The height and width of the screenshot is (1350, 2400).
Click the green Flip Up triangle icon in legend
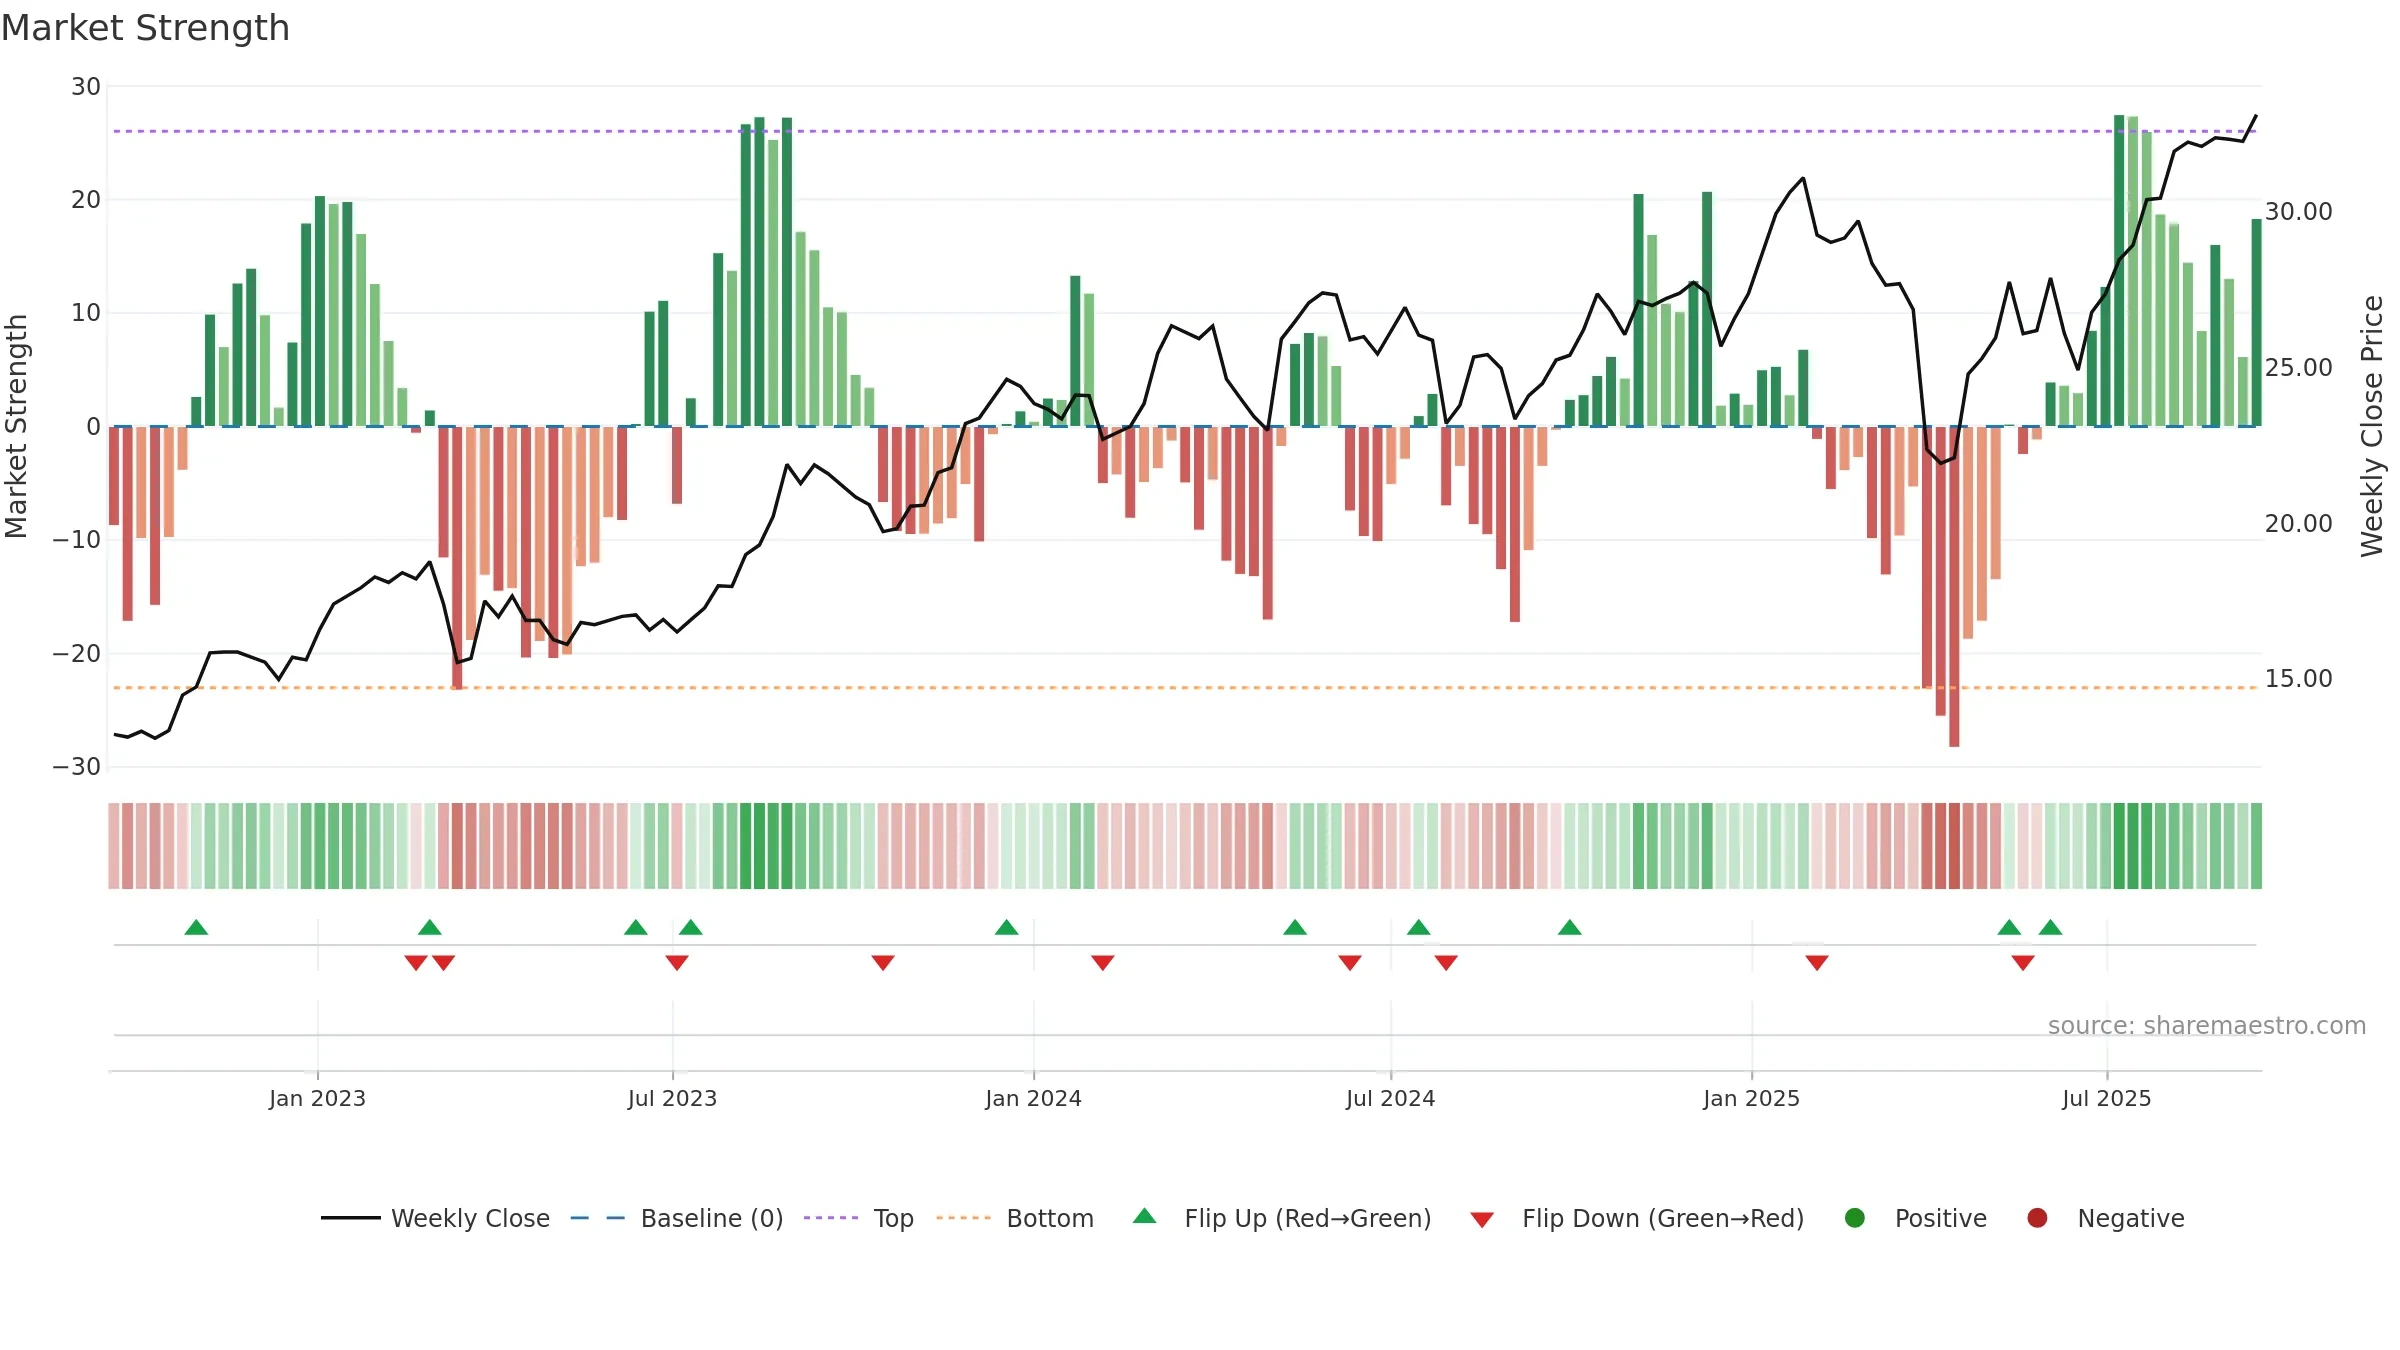(x=1145, y=1216)
